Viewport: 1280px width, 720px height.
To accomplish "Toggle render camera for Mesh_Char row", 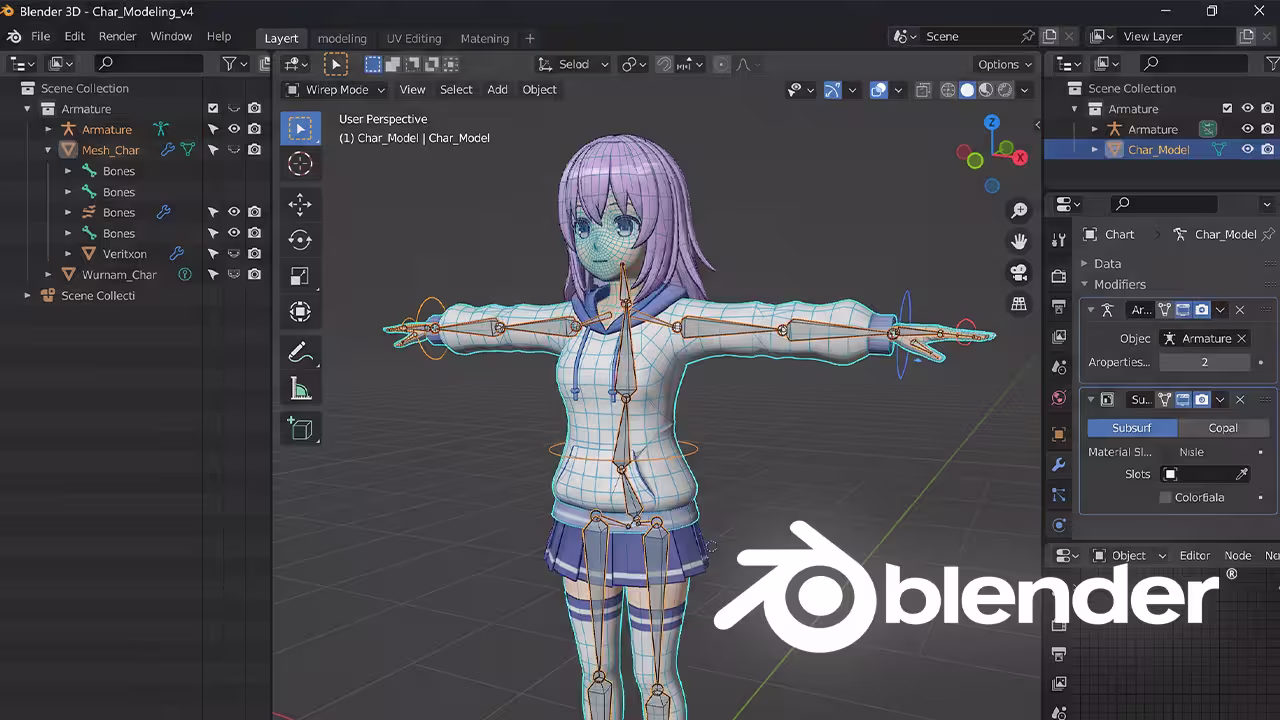I will click(255, 150).
